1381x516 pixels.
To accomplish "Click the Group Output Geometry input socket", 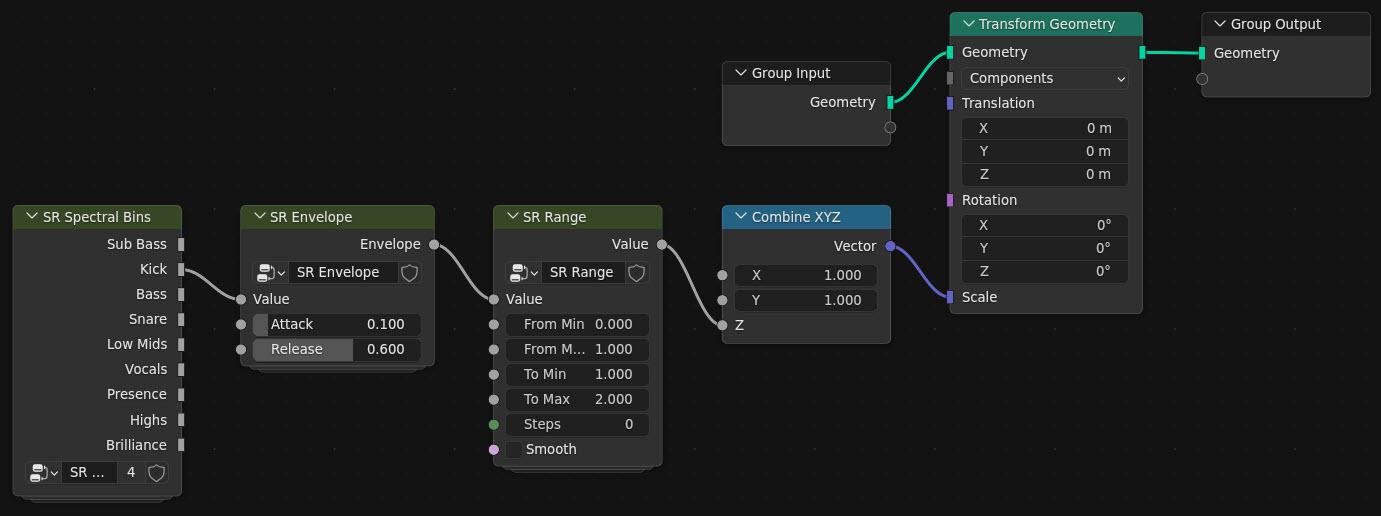I will click(x=1202, y=53).
